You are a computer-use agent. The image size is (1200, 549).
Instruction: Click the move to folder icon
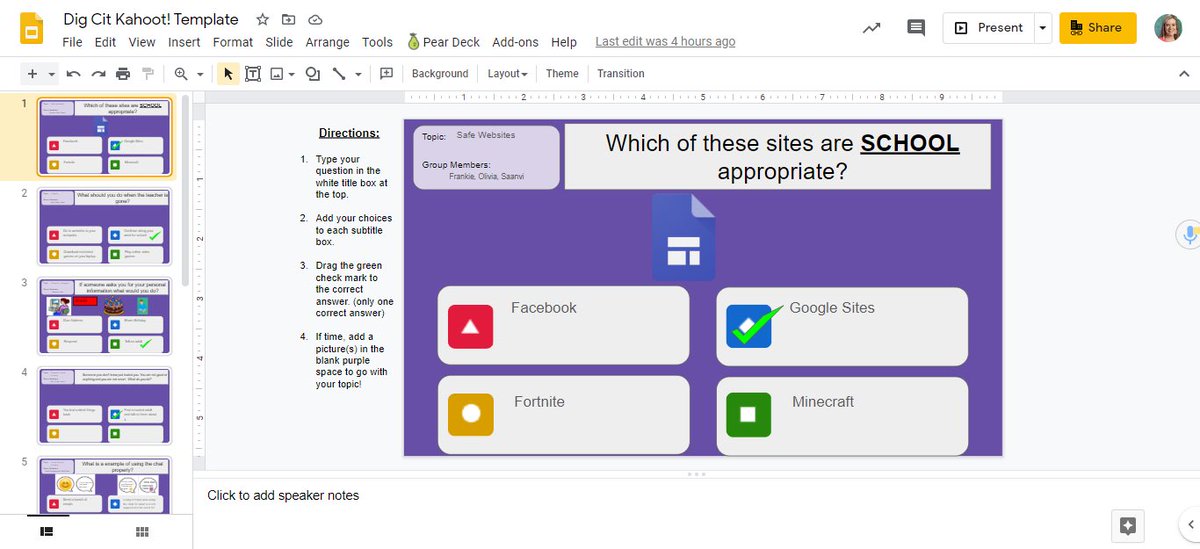(x=289, y=19)
